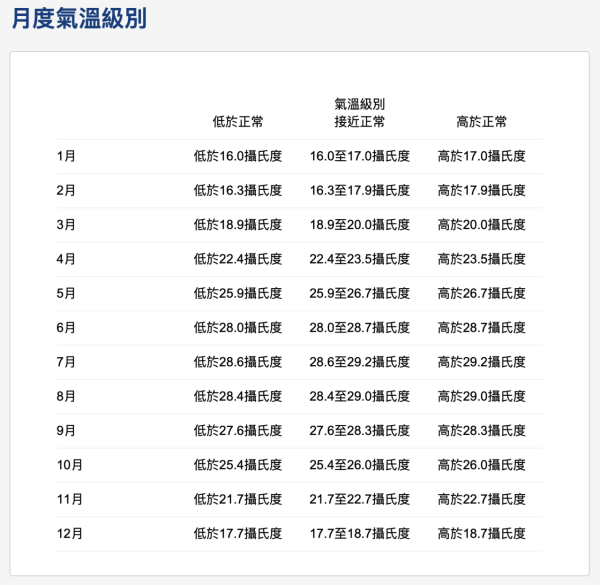Click the 4月 row label
Viewport: 600px width, 585px height.
point(66,259)
